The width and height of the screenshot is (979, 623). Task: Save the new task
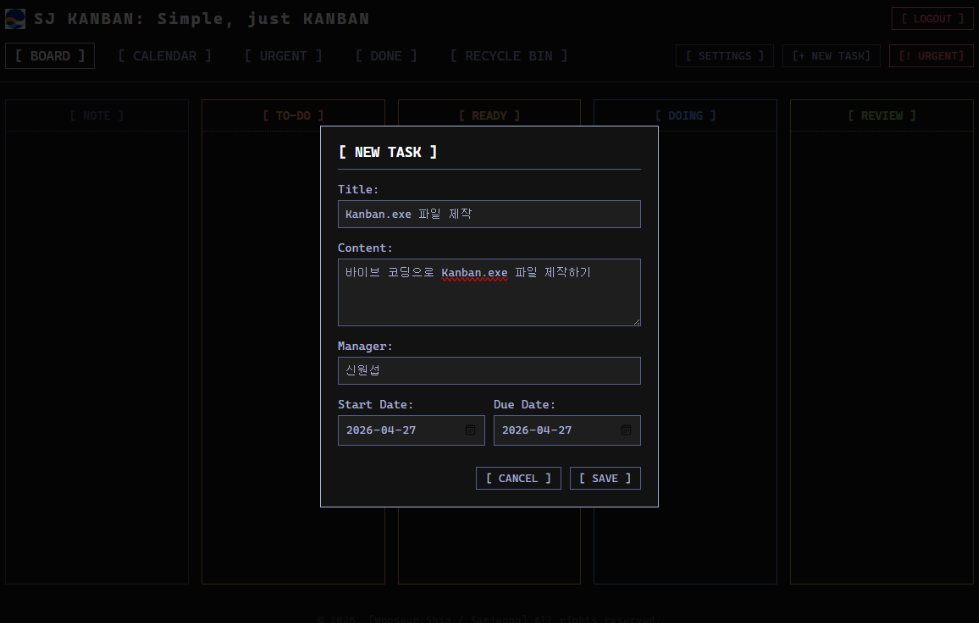[605, 478]
